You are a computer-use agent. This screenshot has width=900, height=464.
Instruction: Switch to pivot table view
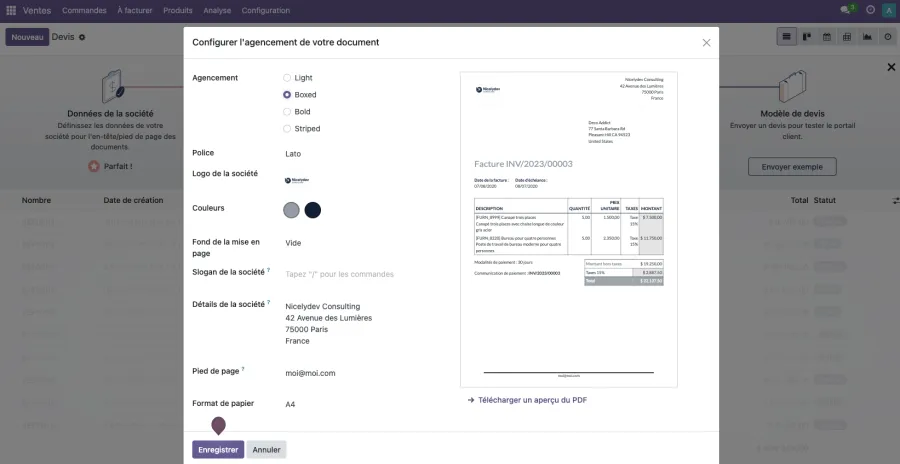pyautogui.click(x=847, y=37)
